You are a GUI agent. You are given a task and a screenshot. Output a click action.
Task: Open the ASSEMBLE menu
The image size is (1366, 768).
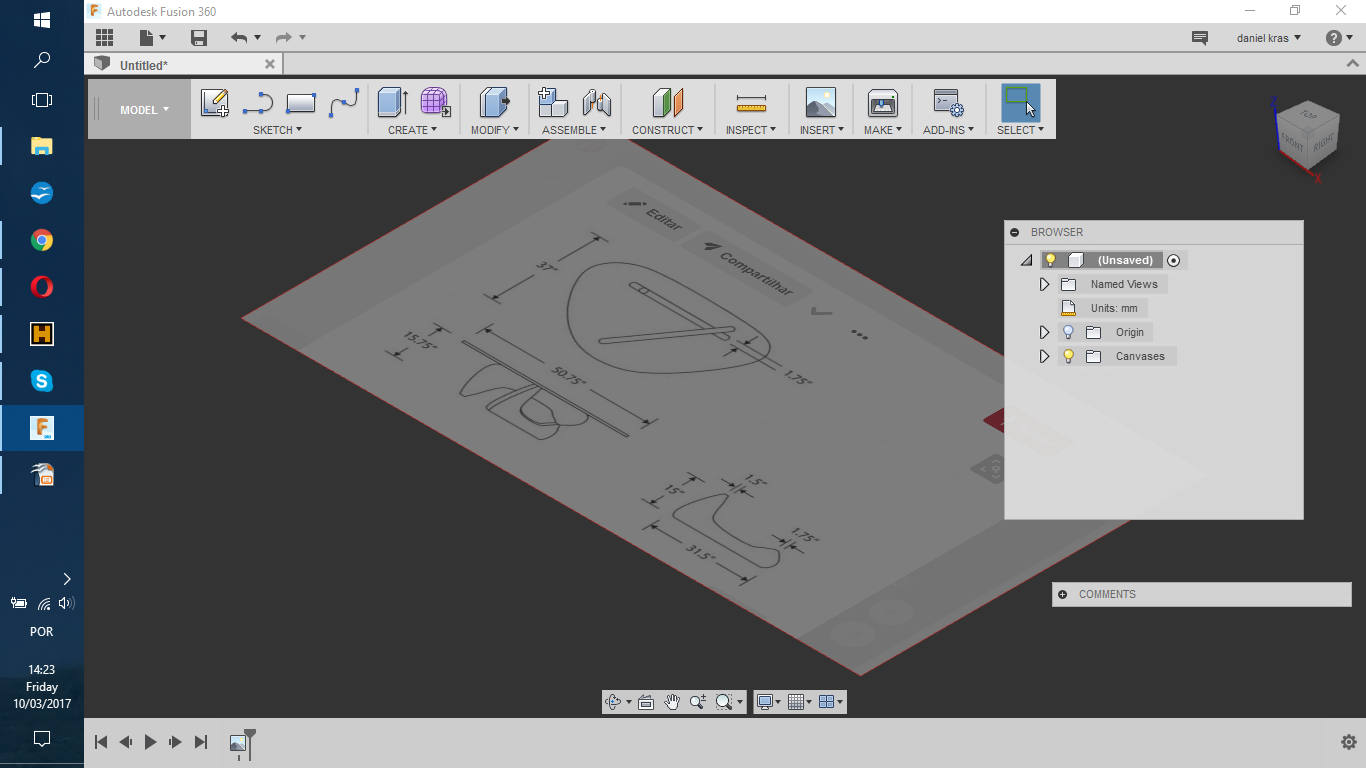tap(574, 130)
